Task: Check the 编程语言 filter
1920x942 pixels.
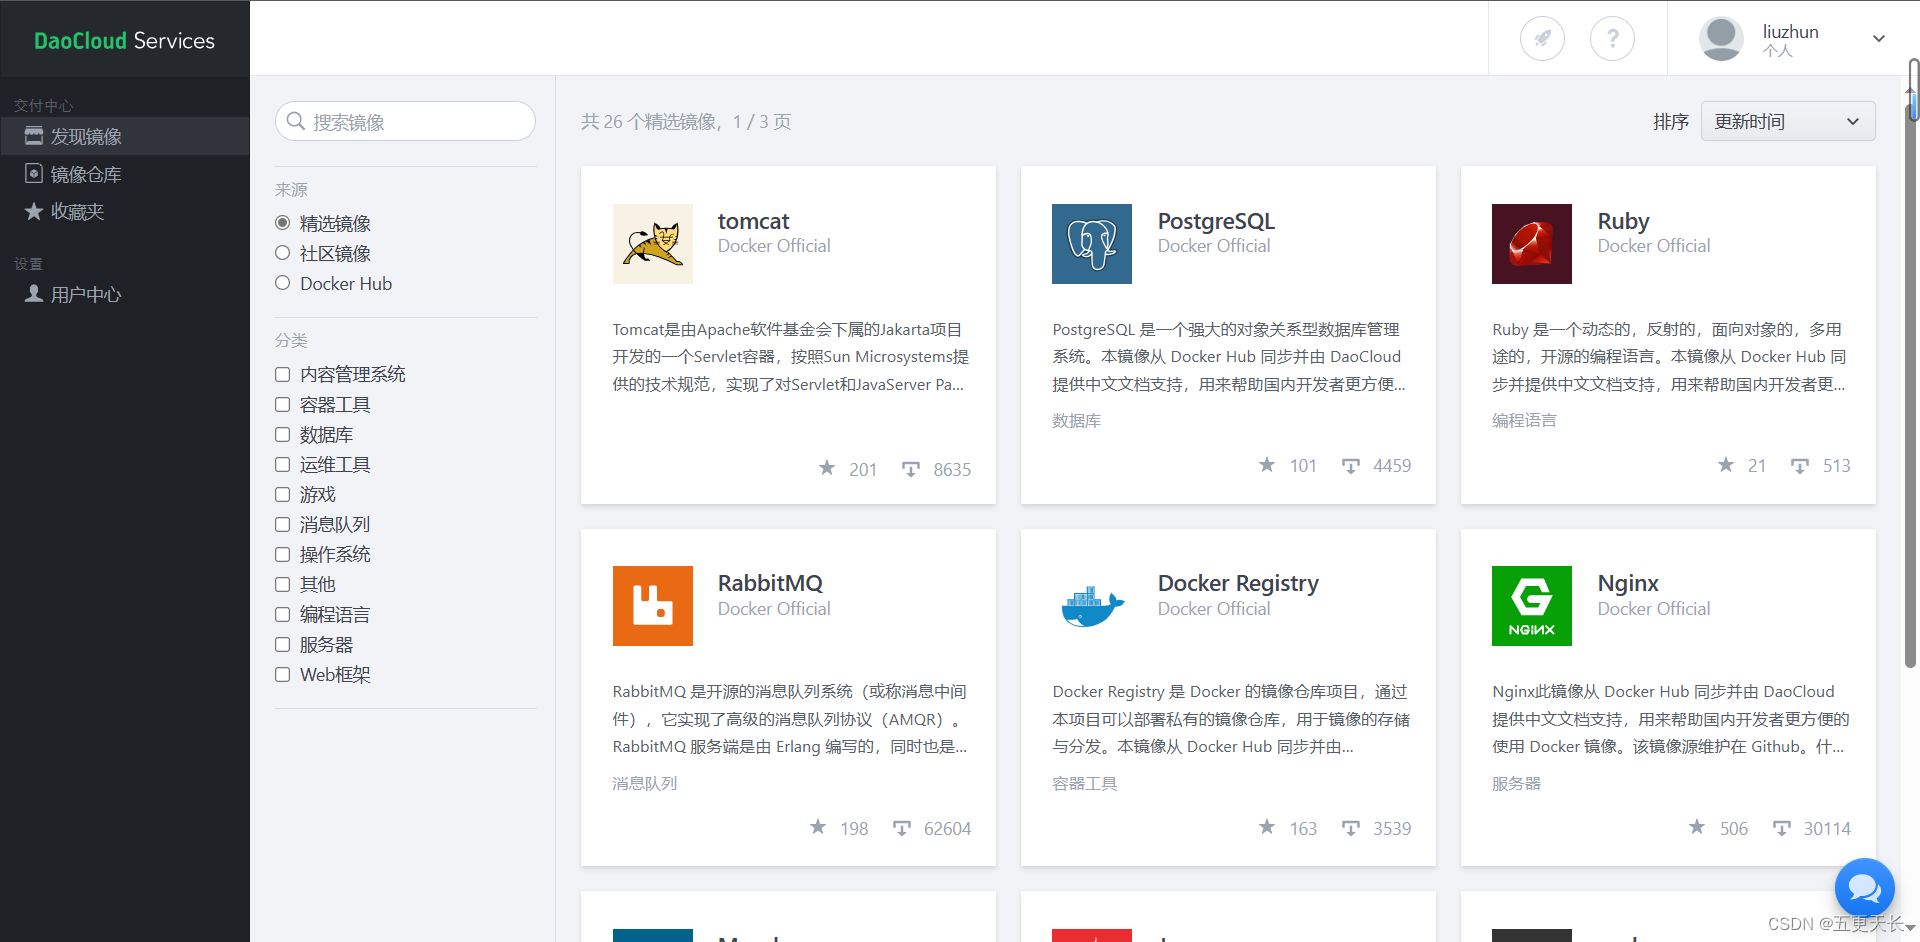Action: (x=282, y=614)
